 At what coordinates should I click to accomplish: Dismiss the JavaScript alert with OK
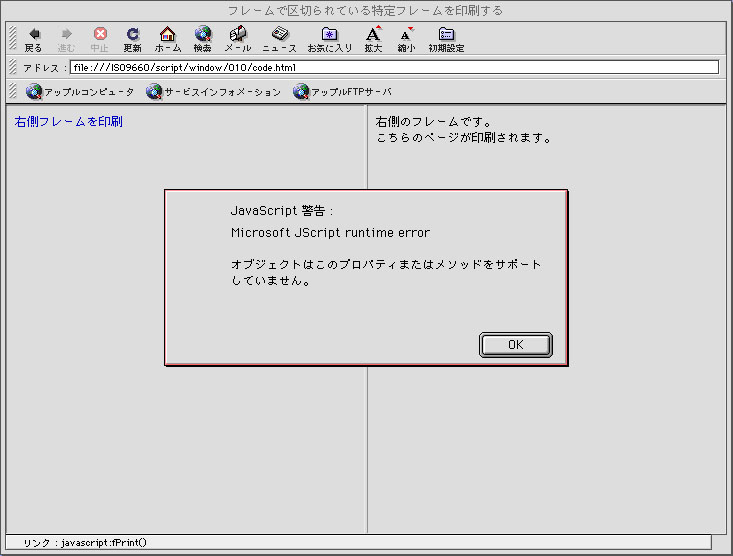pos(516,345)
